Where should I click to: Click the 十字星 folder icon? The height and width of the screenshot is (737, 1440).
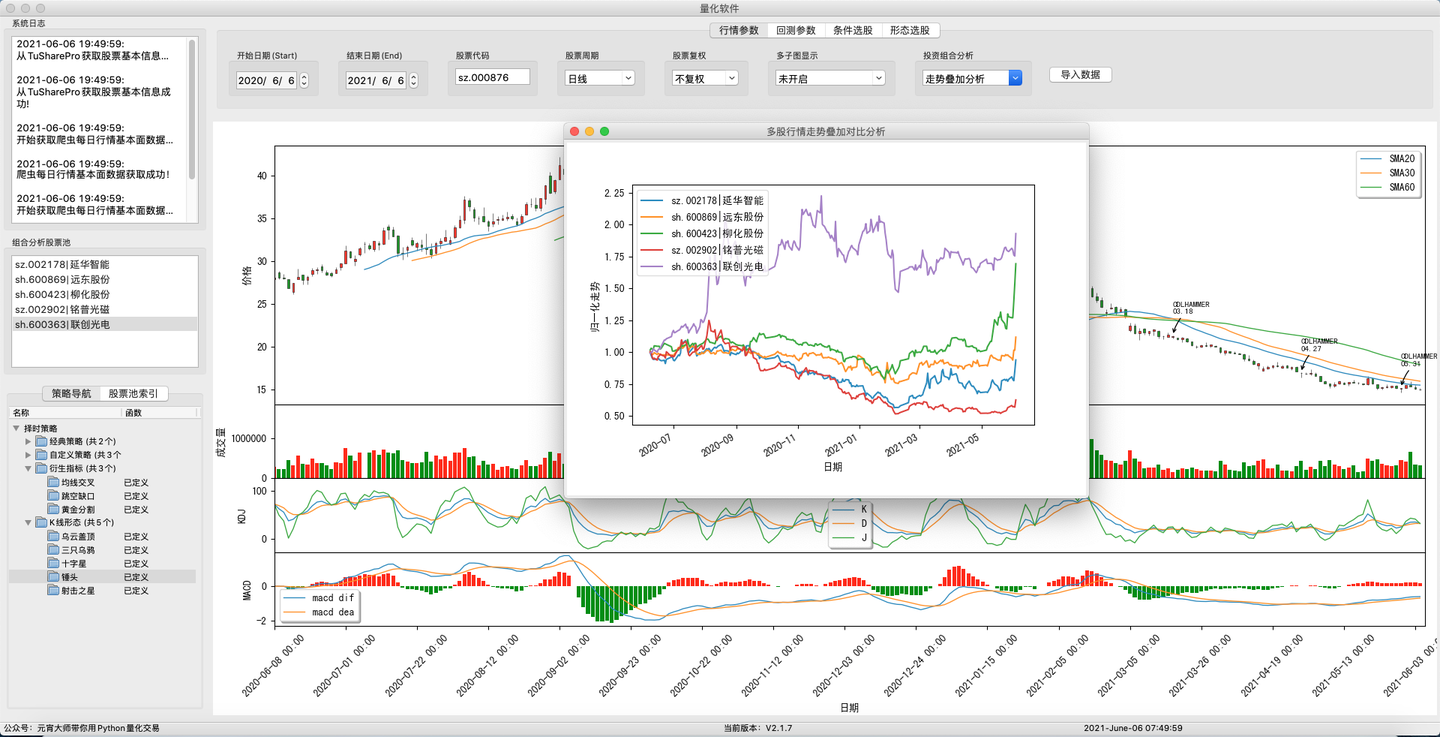[53, 563]
